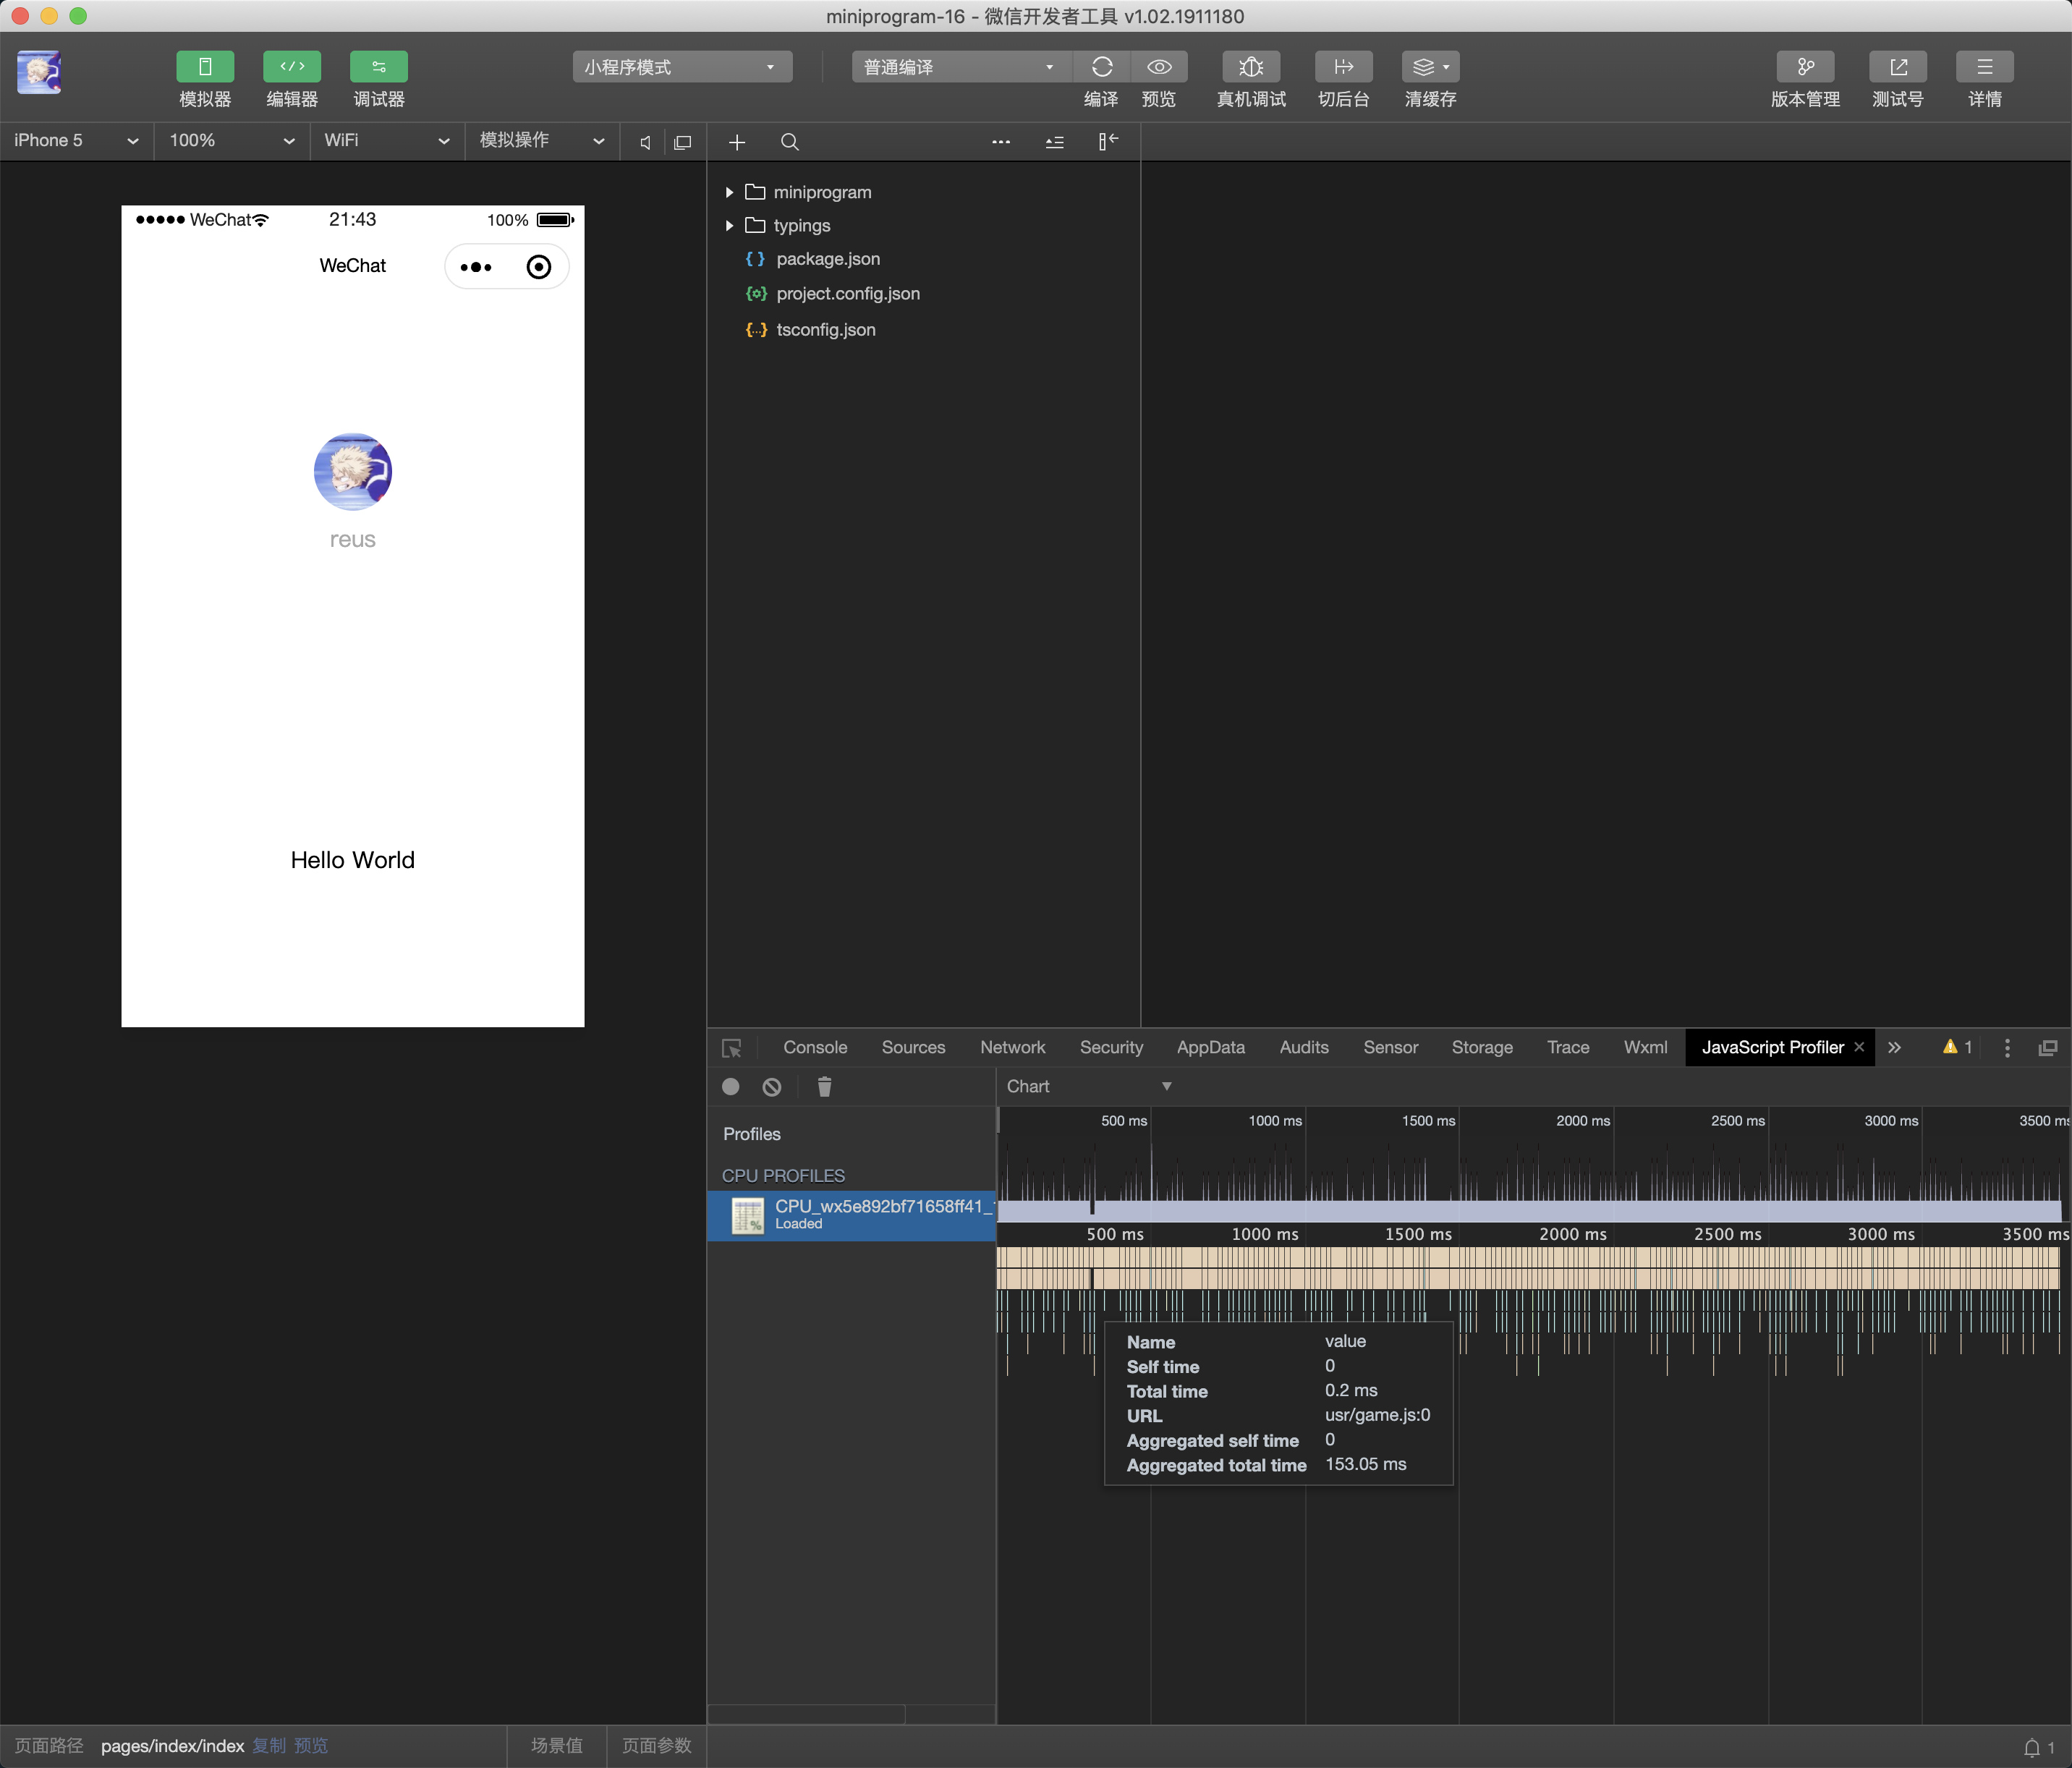This screenshot has width=2072, height=1768.
Task: Select the CPU_wx5e892bf71658ff41 profile
Action: 851,1215
